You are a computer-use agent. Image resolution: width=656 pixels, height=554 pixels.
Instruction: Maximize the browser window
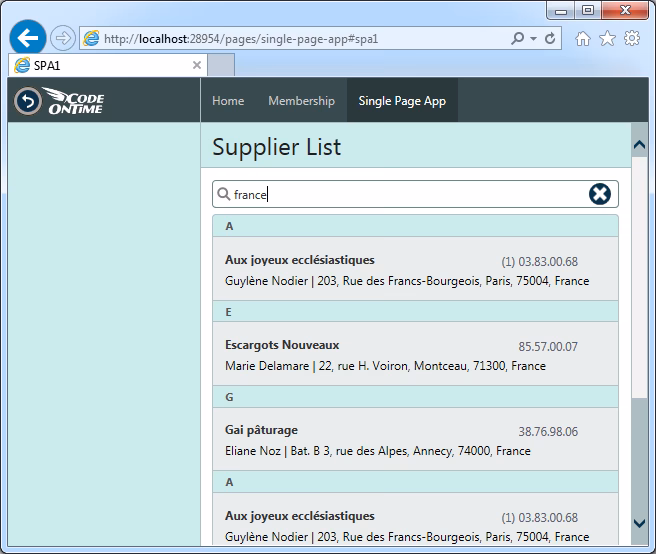[x=588, y=11]
